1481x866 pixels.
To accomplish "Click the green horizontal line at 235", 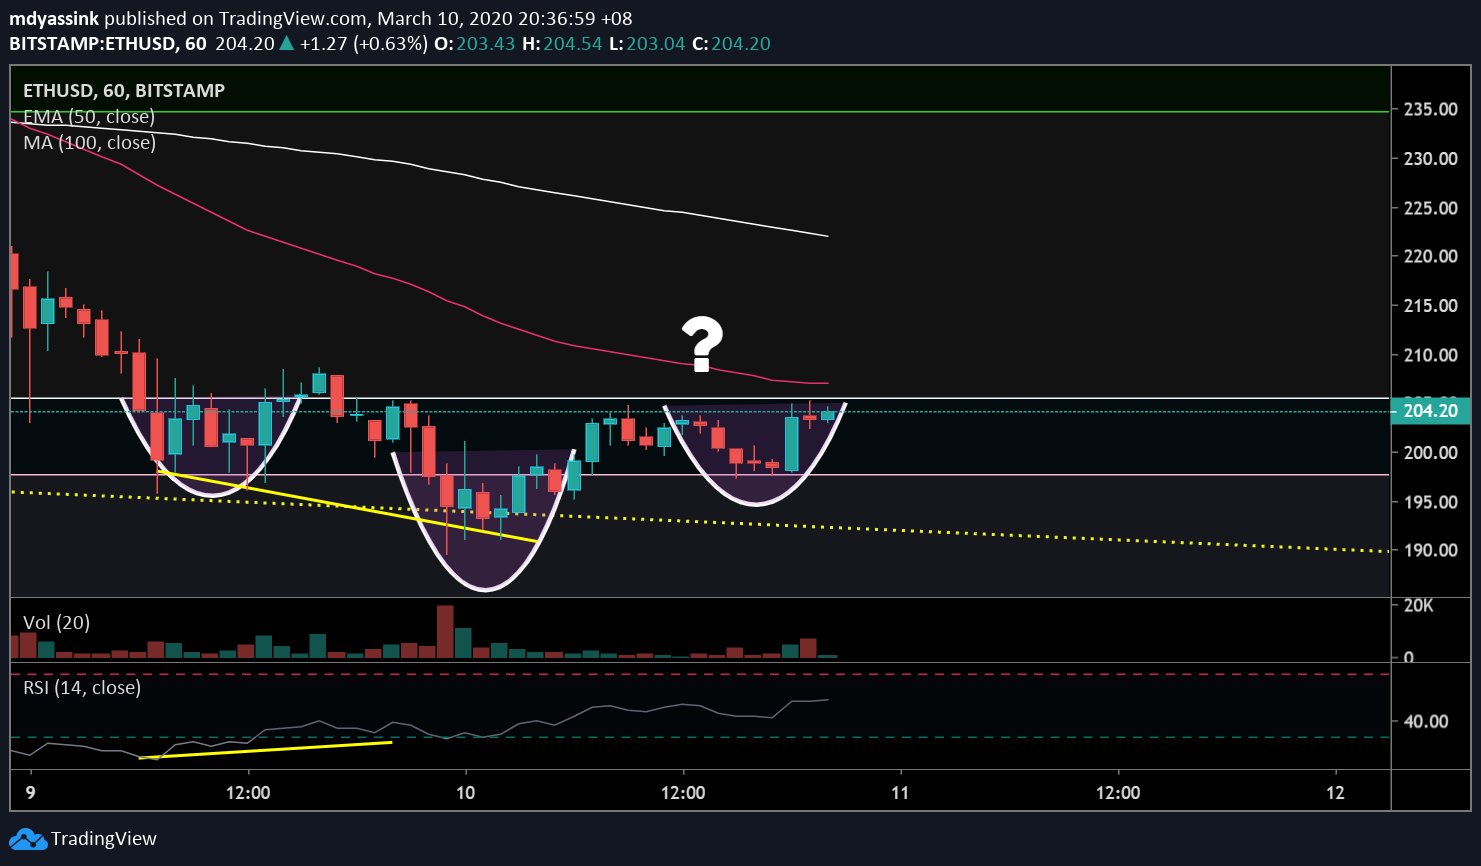I will pos(700,112).
